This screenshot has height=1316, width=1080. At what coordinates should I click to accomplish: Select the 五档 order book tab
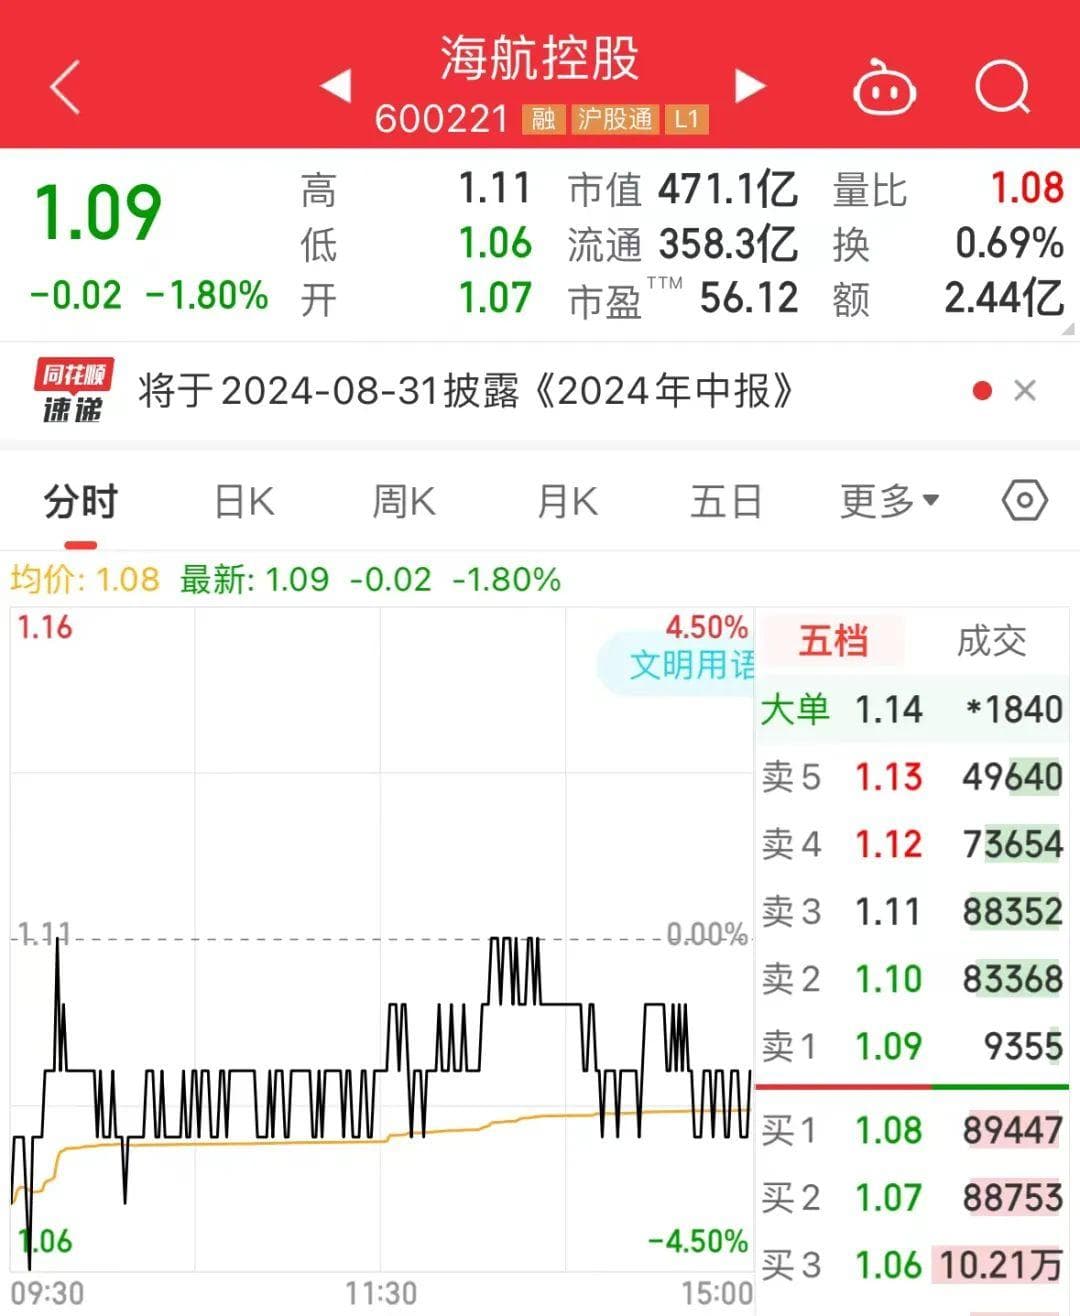point(833,640)
